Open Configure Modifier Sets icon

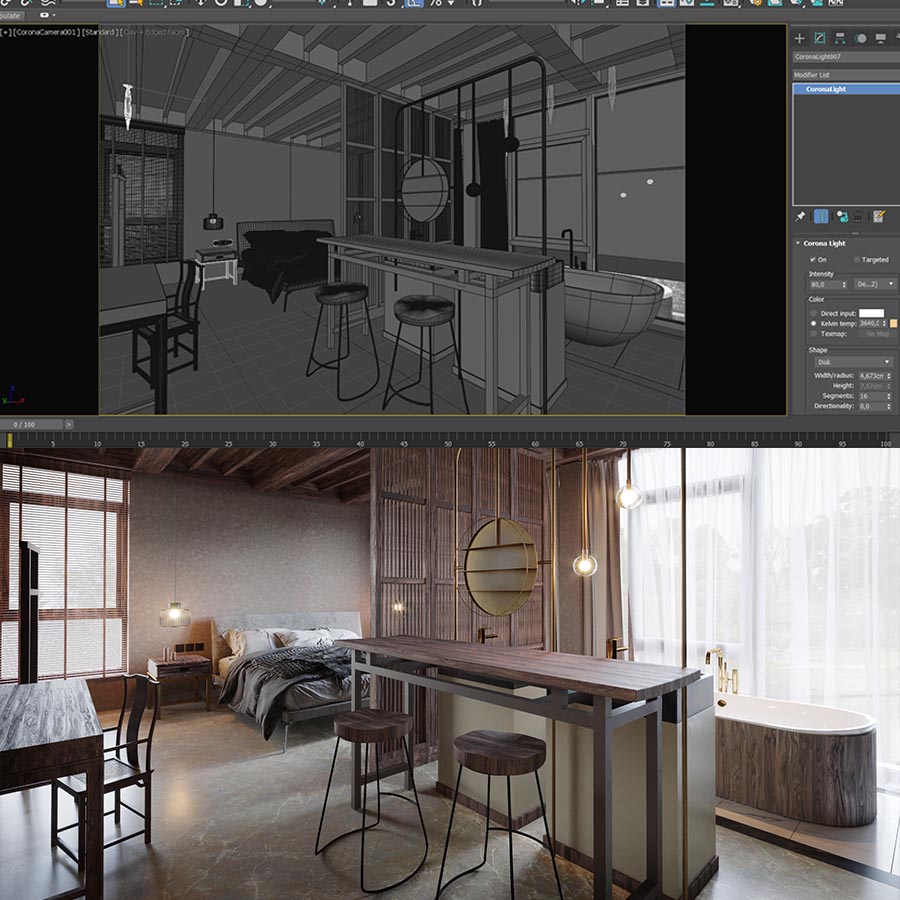(x=878, y=216)
